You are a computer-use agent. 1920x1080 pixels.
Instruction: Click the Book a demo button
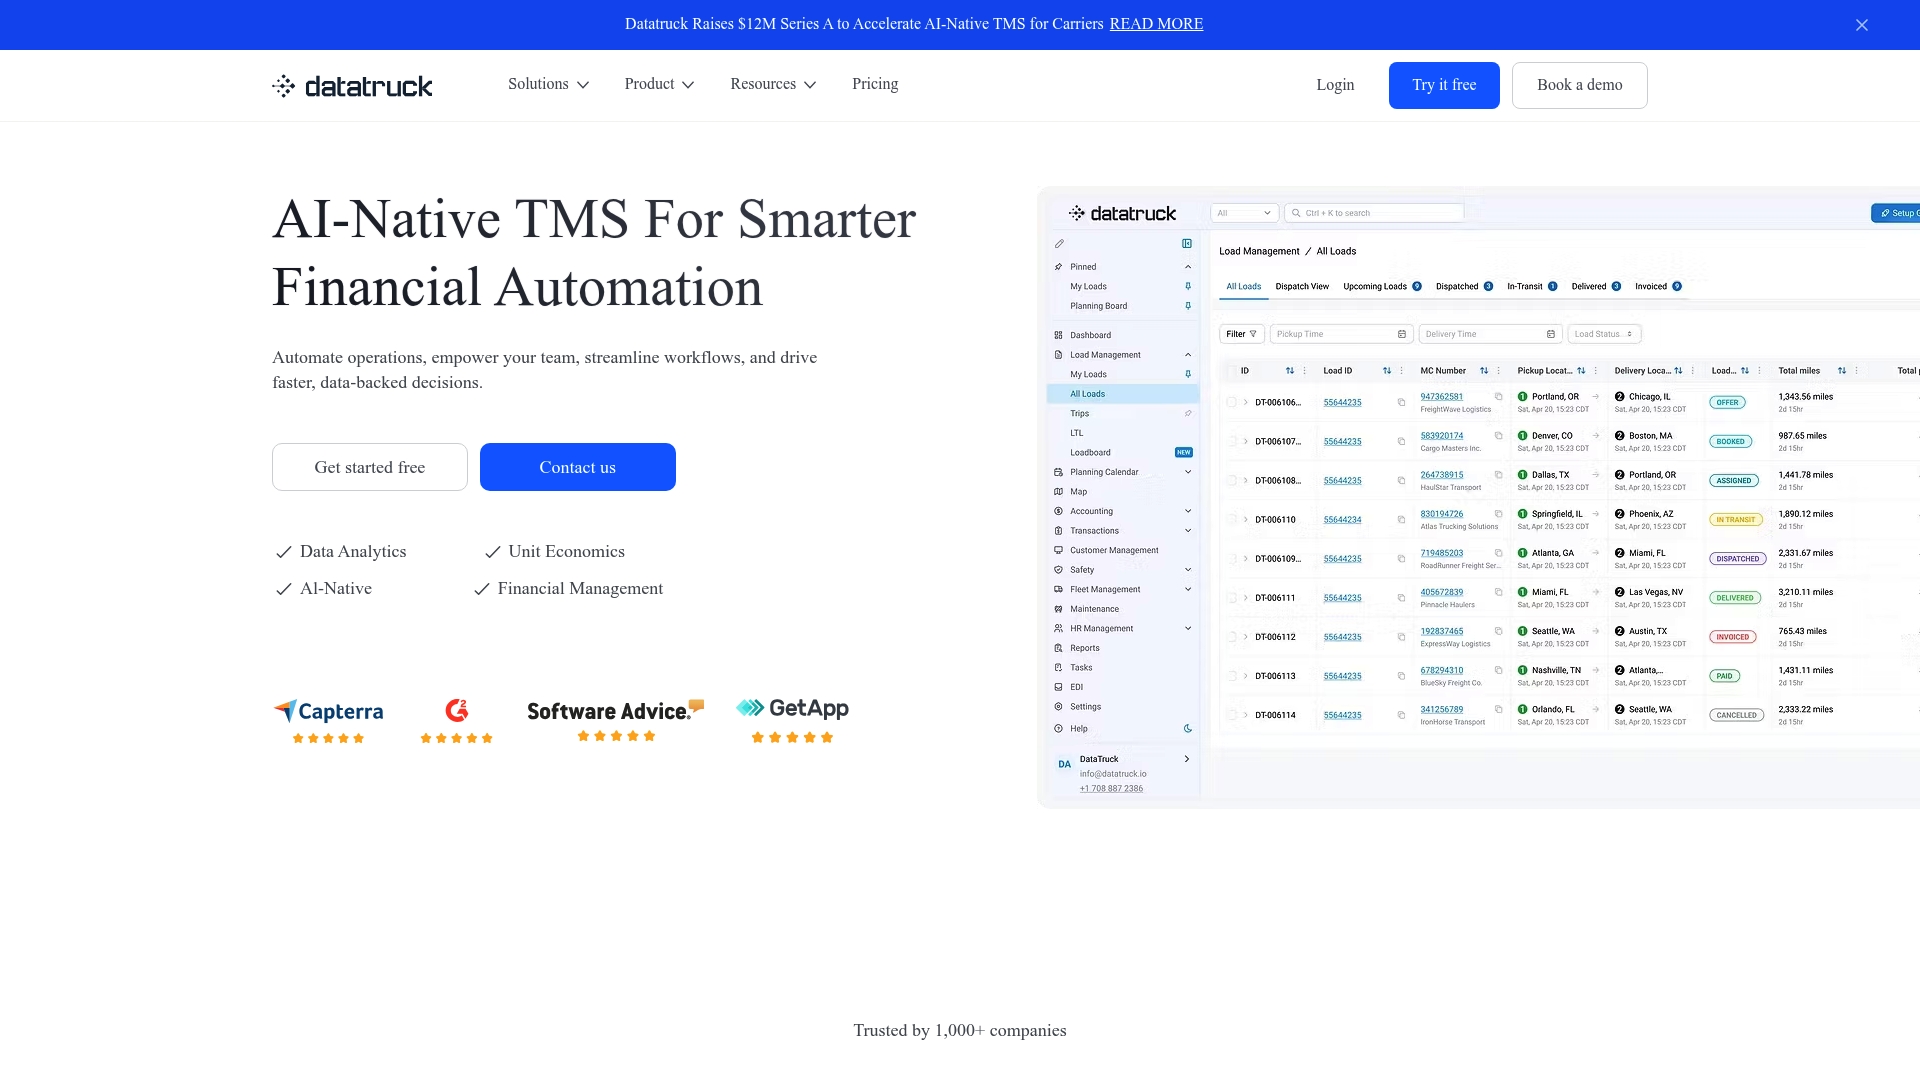coord(1579,85)
